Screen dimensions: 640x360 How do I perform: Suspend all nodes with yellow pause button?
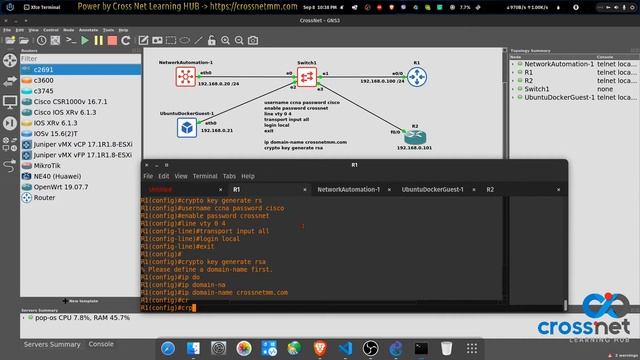99,40
